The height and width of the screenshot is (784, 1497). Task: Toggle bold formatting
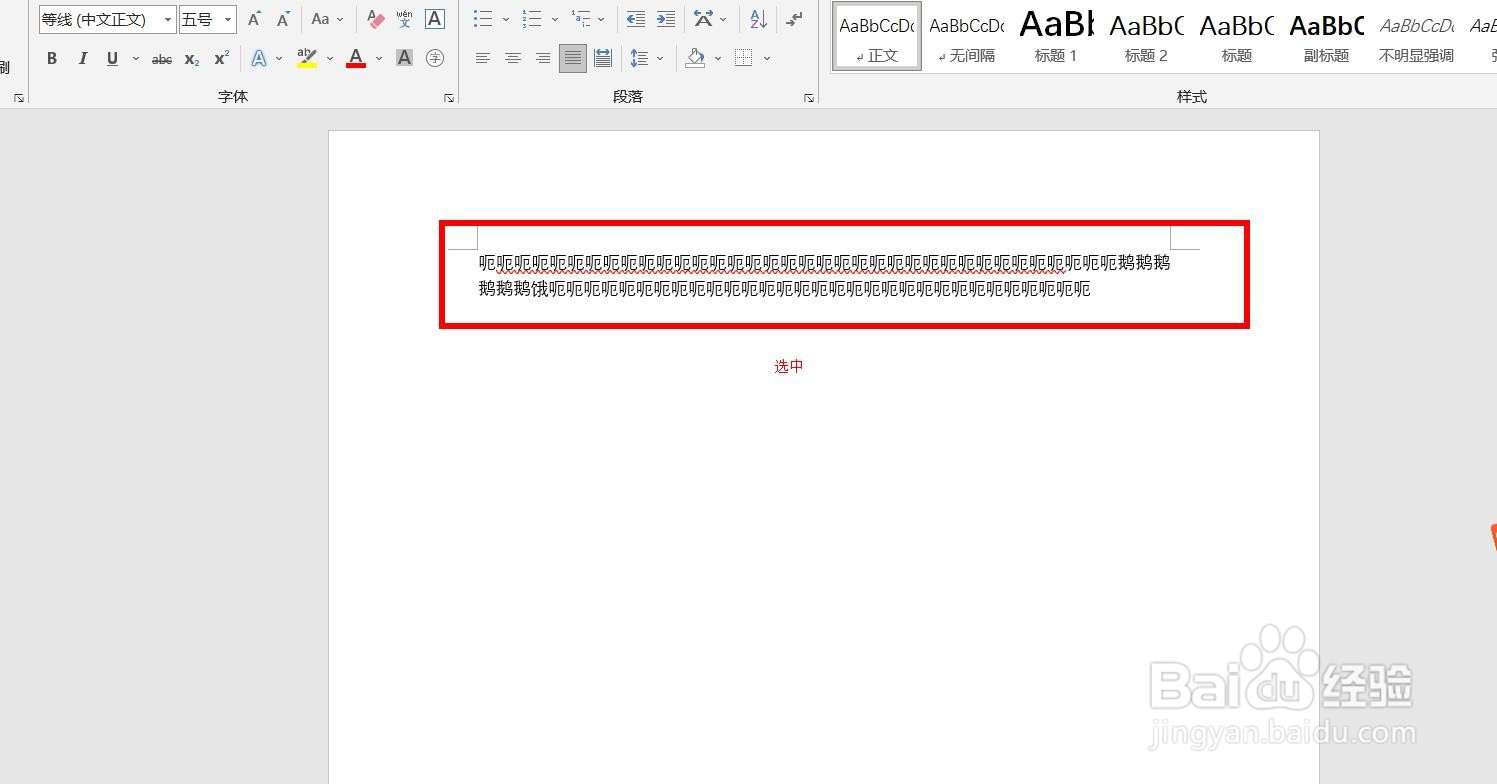click(x=52, y=59)
